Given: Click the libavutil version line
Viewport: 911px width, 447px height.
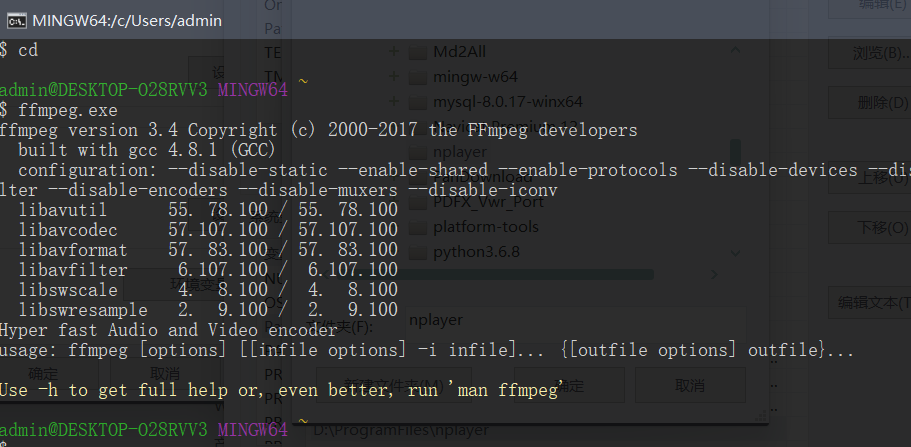Looking at the screenshot, I should (x=208, y=210).
